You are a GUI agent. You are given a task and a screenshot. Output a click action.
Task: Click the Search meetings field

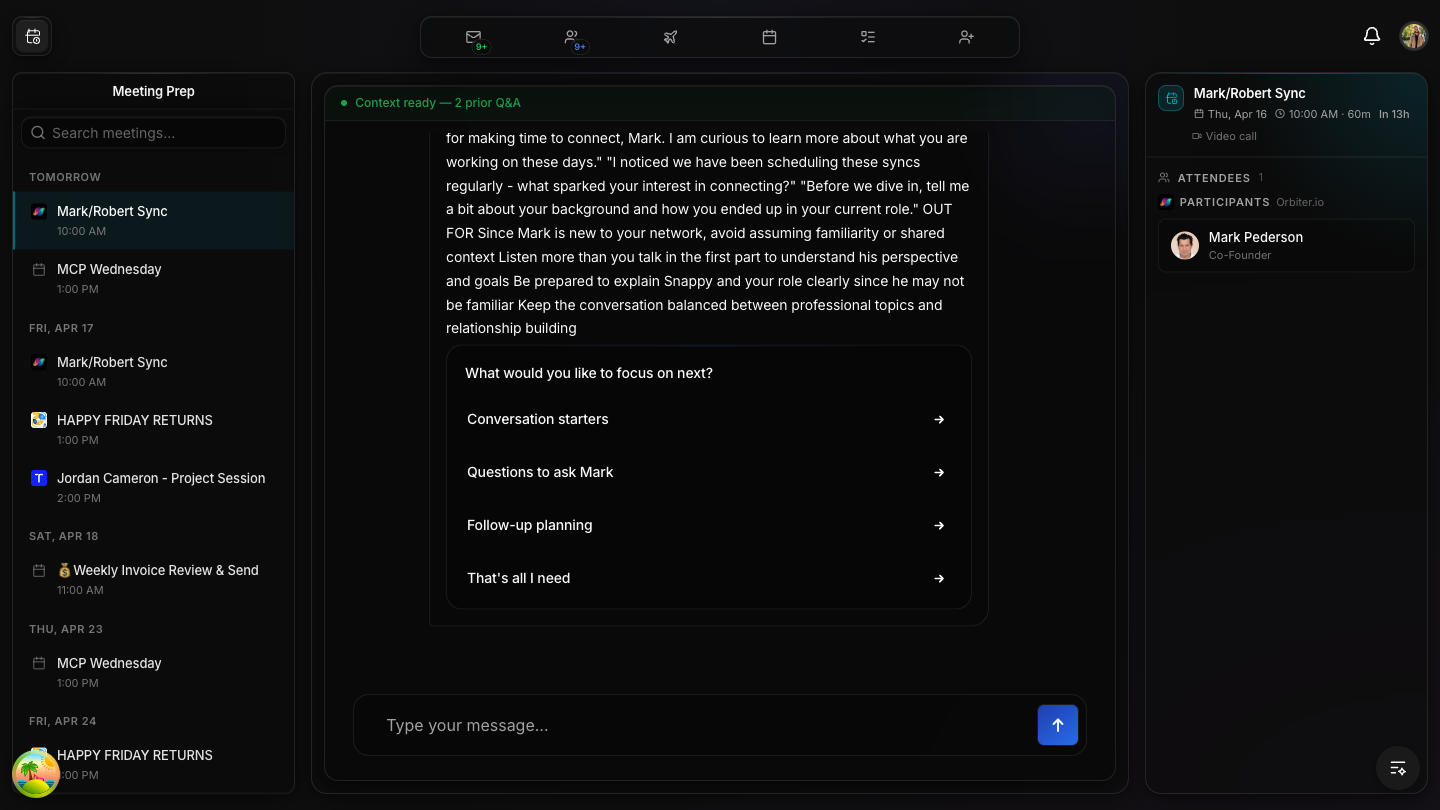(153, 132)
